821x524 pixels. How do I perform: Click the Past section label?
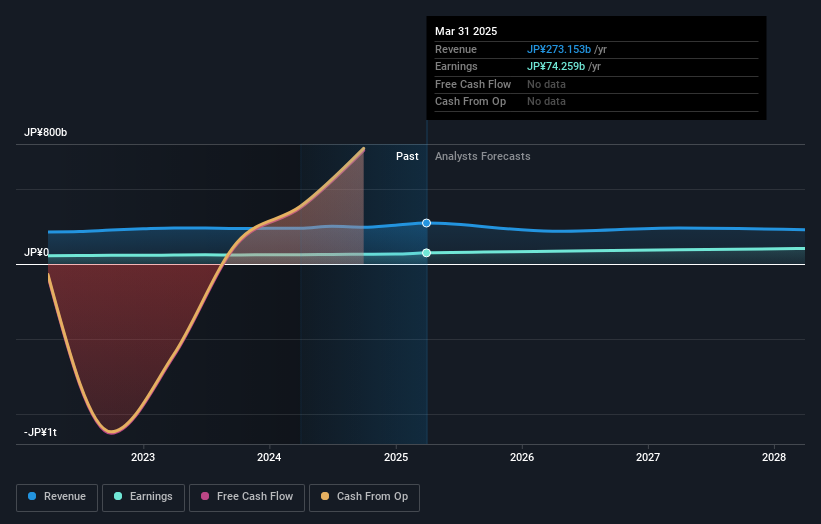point(407,156)
